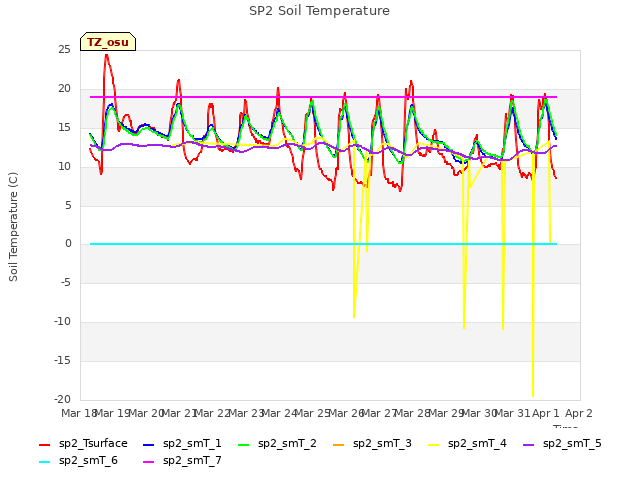Click the SP2 Soil Temperature chart title

pos(319,11)
